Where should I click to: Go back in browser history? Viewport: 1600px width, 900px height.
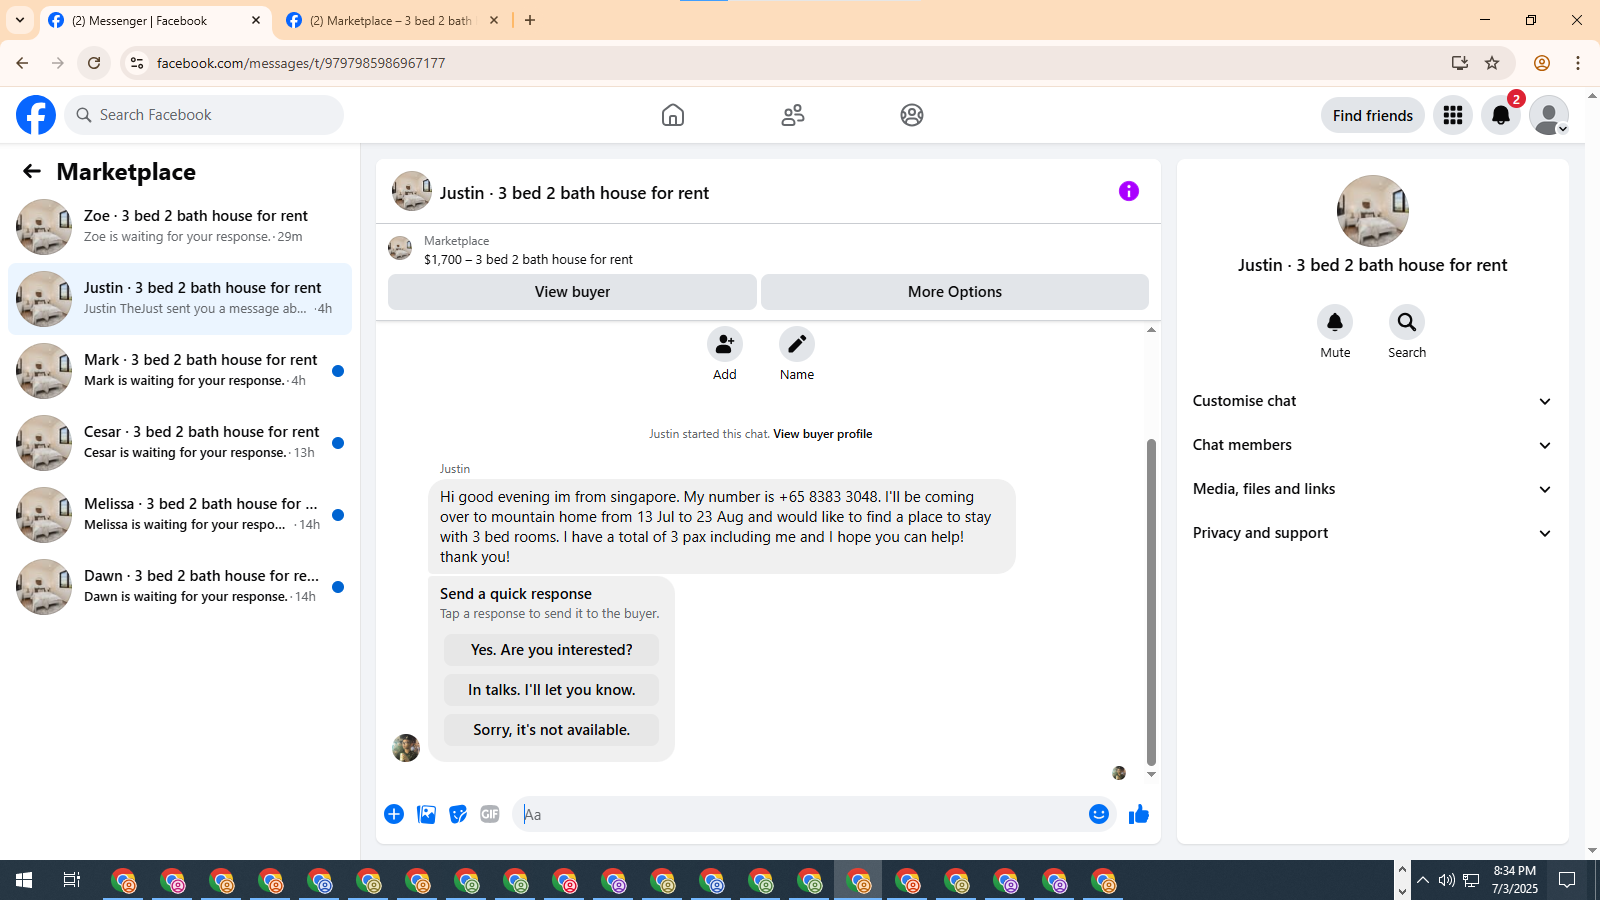22,63
